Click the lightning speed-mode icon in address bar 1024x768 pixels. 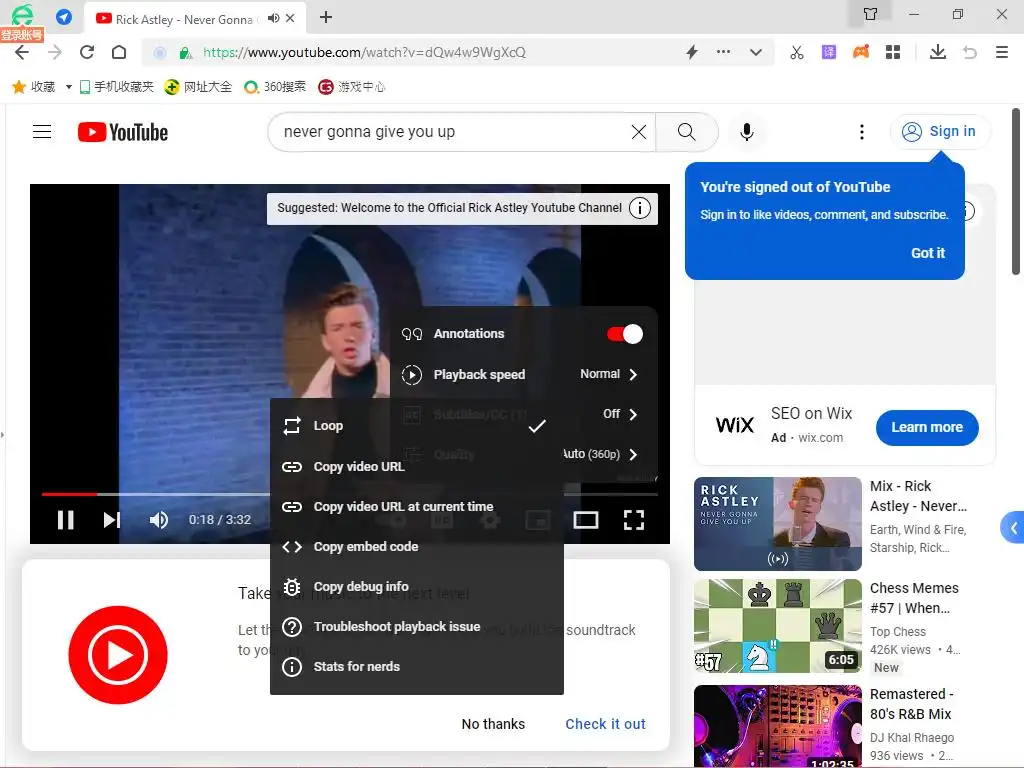click(x=692, y=52)
